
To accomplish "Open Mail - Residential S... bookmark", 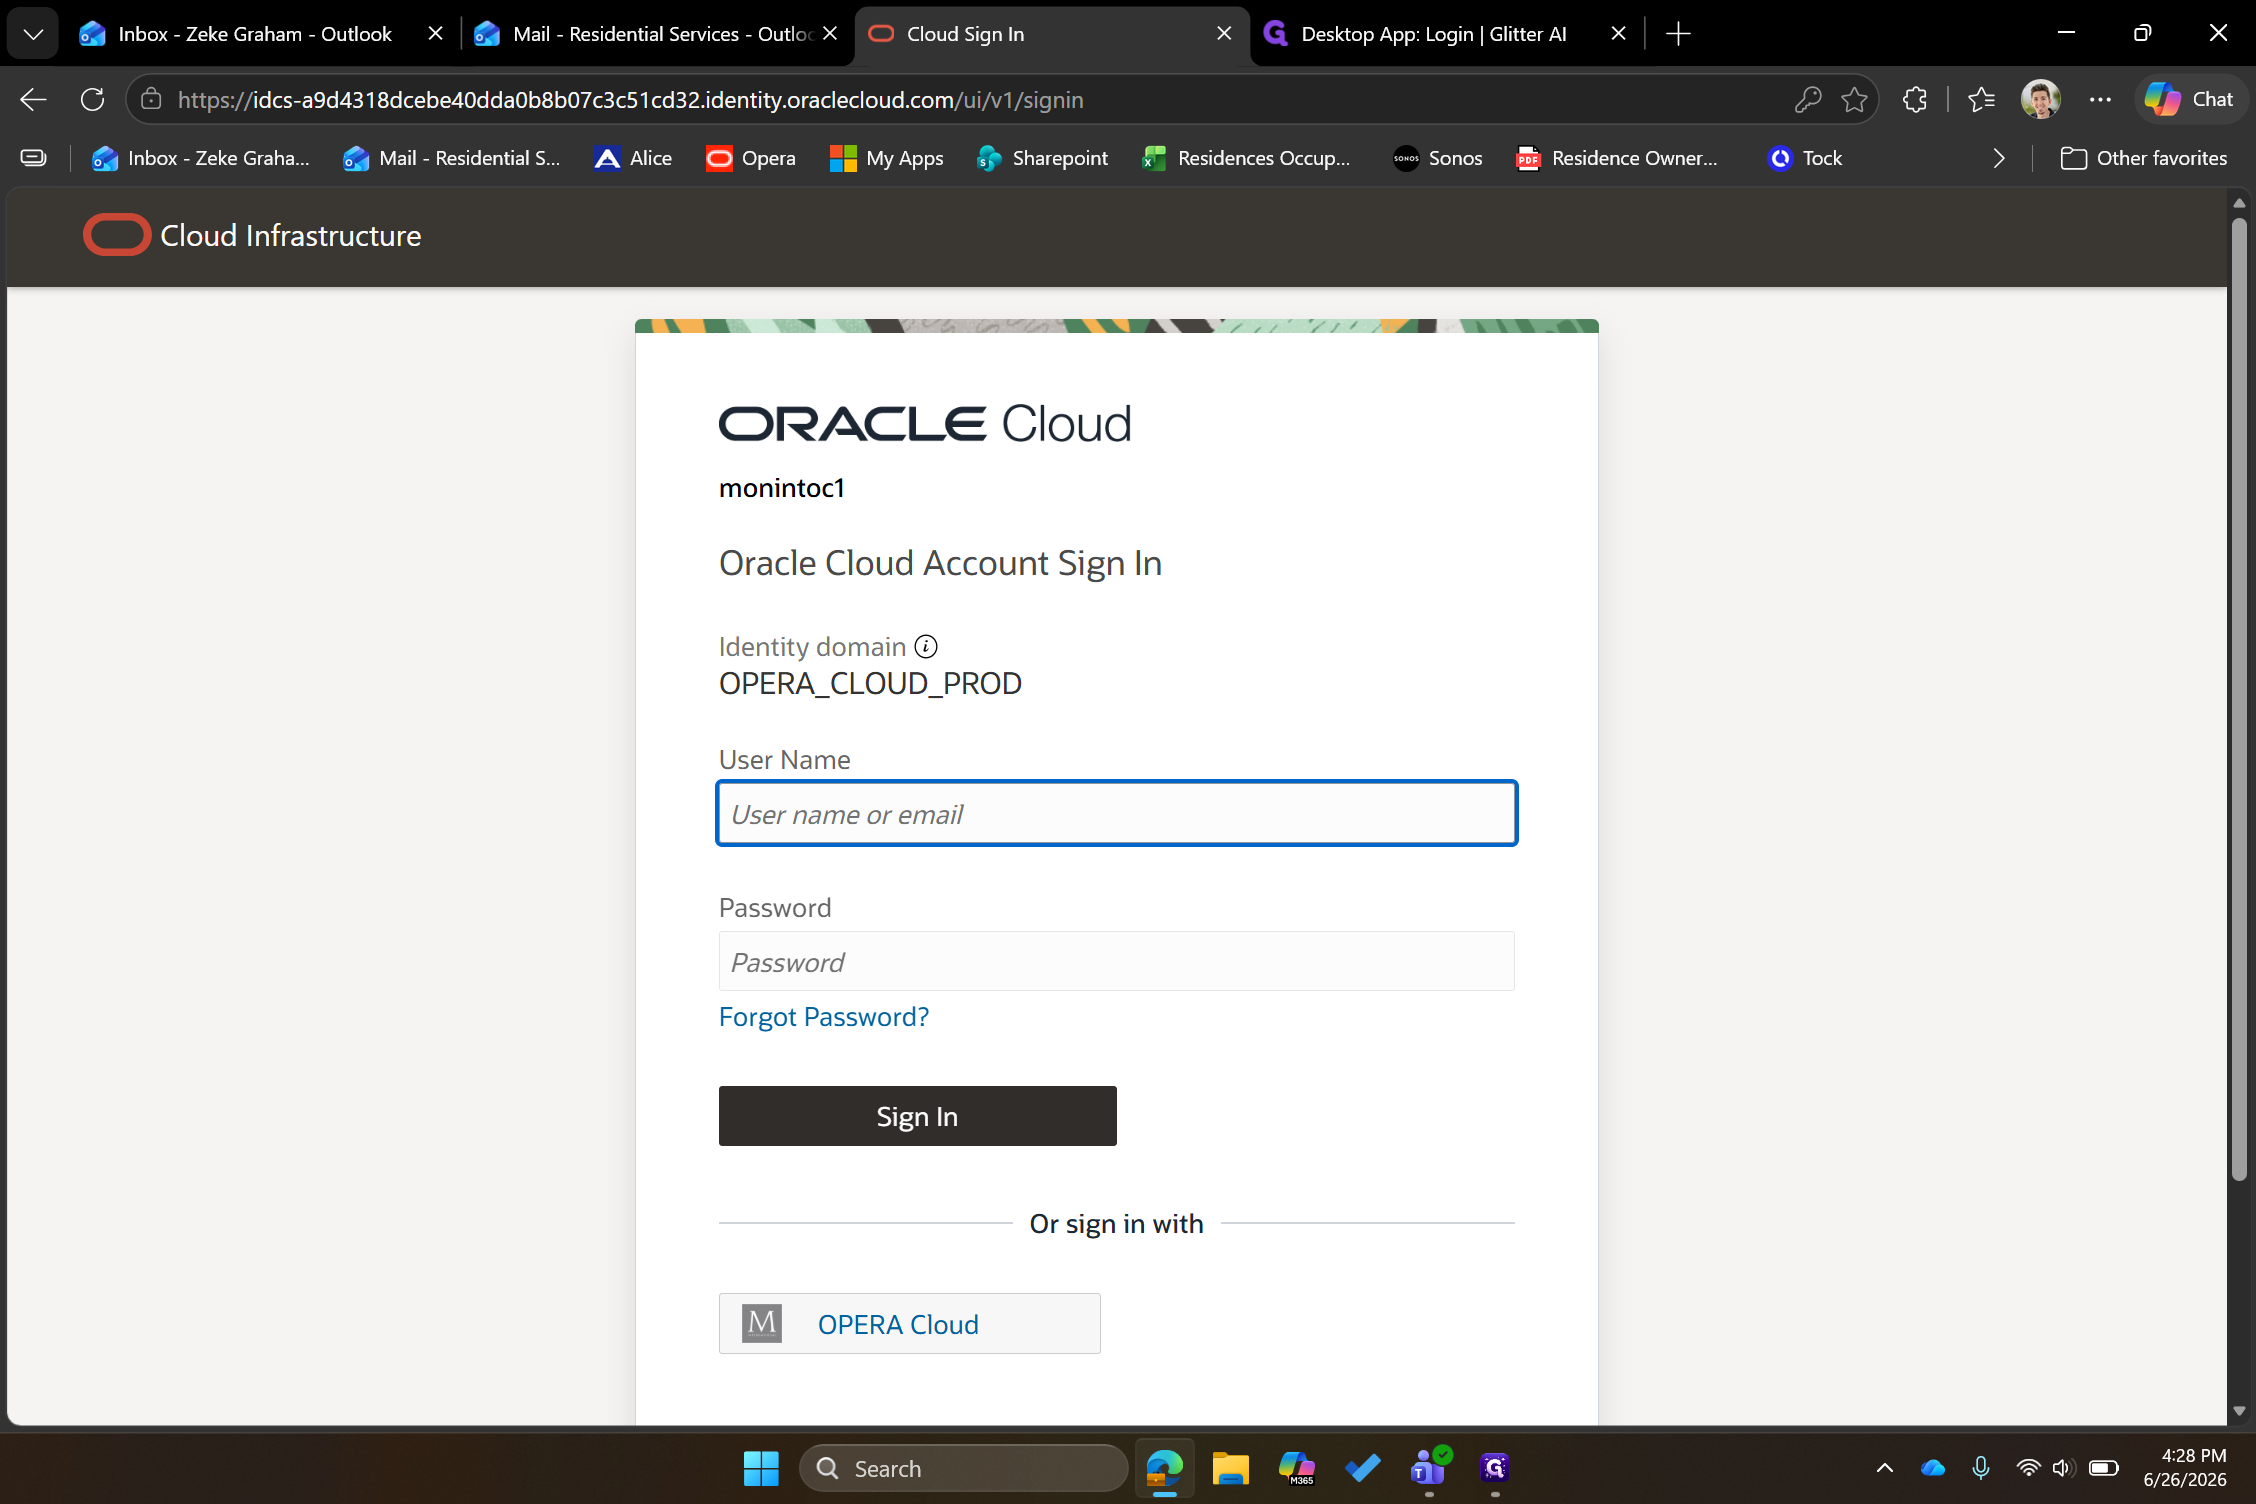I will tap(452, 158).
